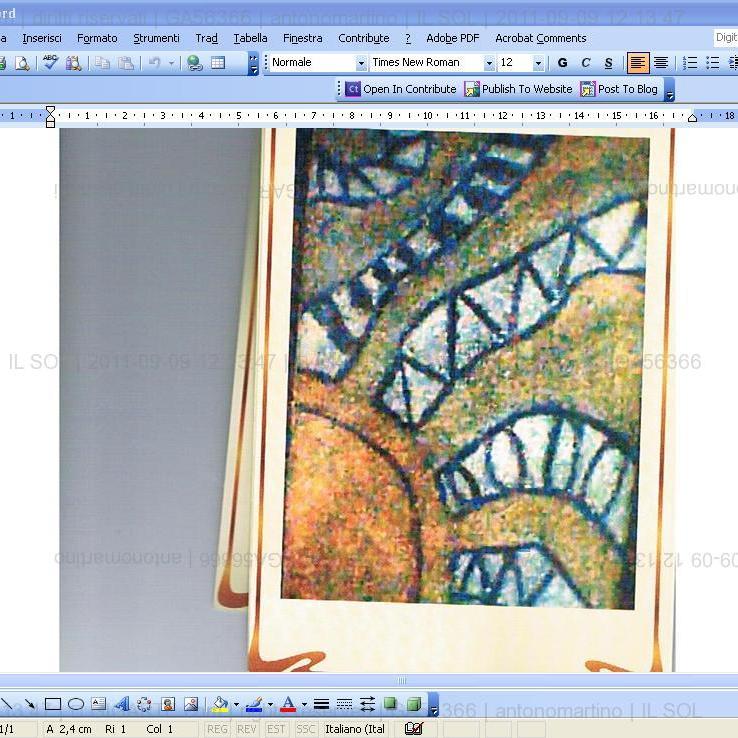Toggle Bold (G) formatting

click(x=562, y=63)
